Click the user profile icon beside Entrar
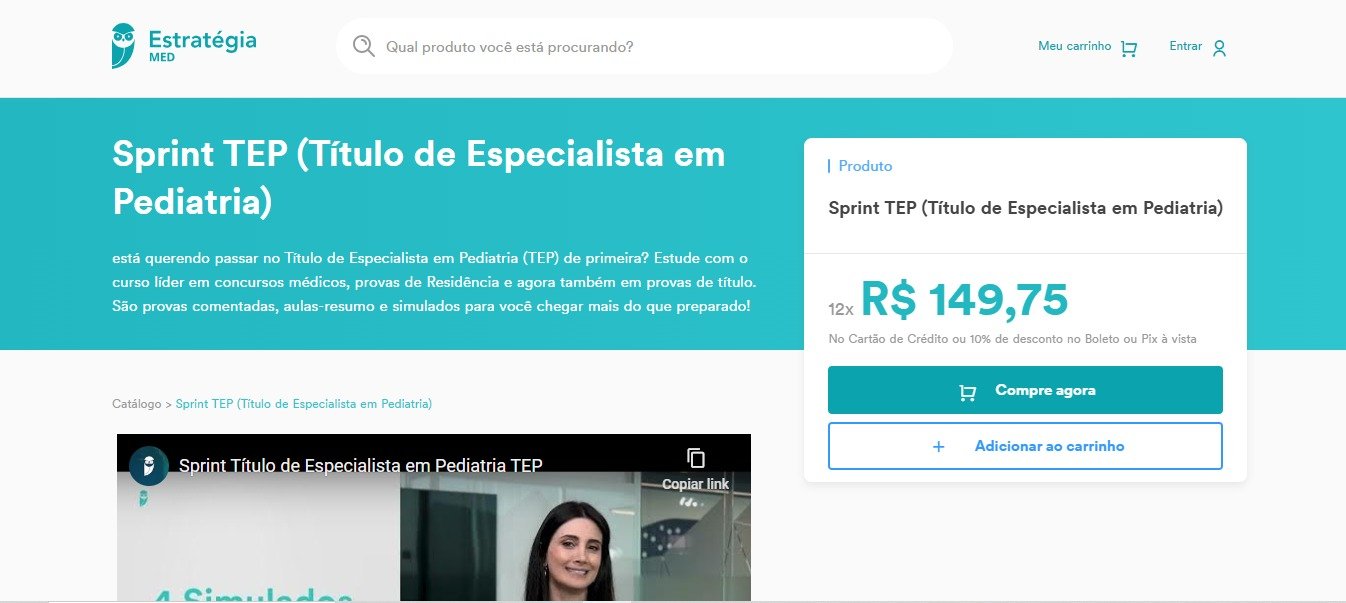1346x603 pixels. 1219,48
